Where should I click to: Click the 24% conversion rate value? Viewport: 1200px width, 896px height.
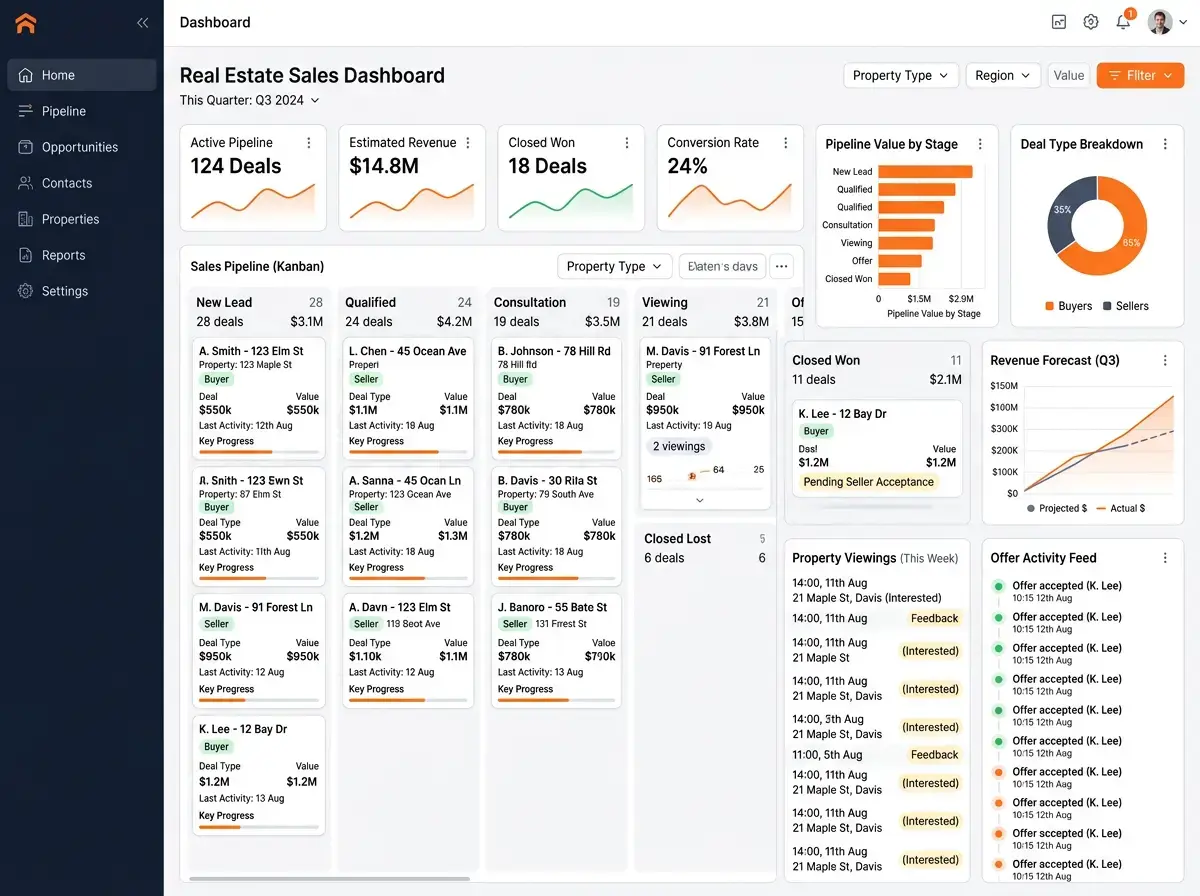[687, 166]
